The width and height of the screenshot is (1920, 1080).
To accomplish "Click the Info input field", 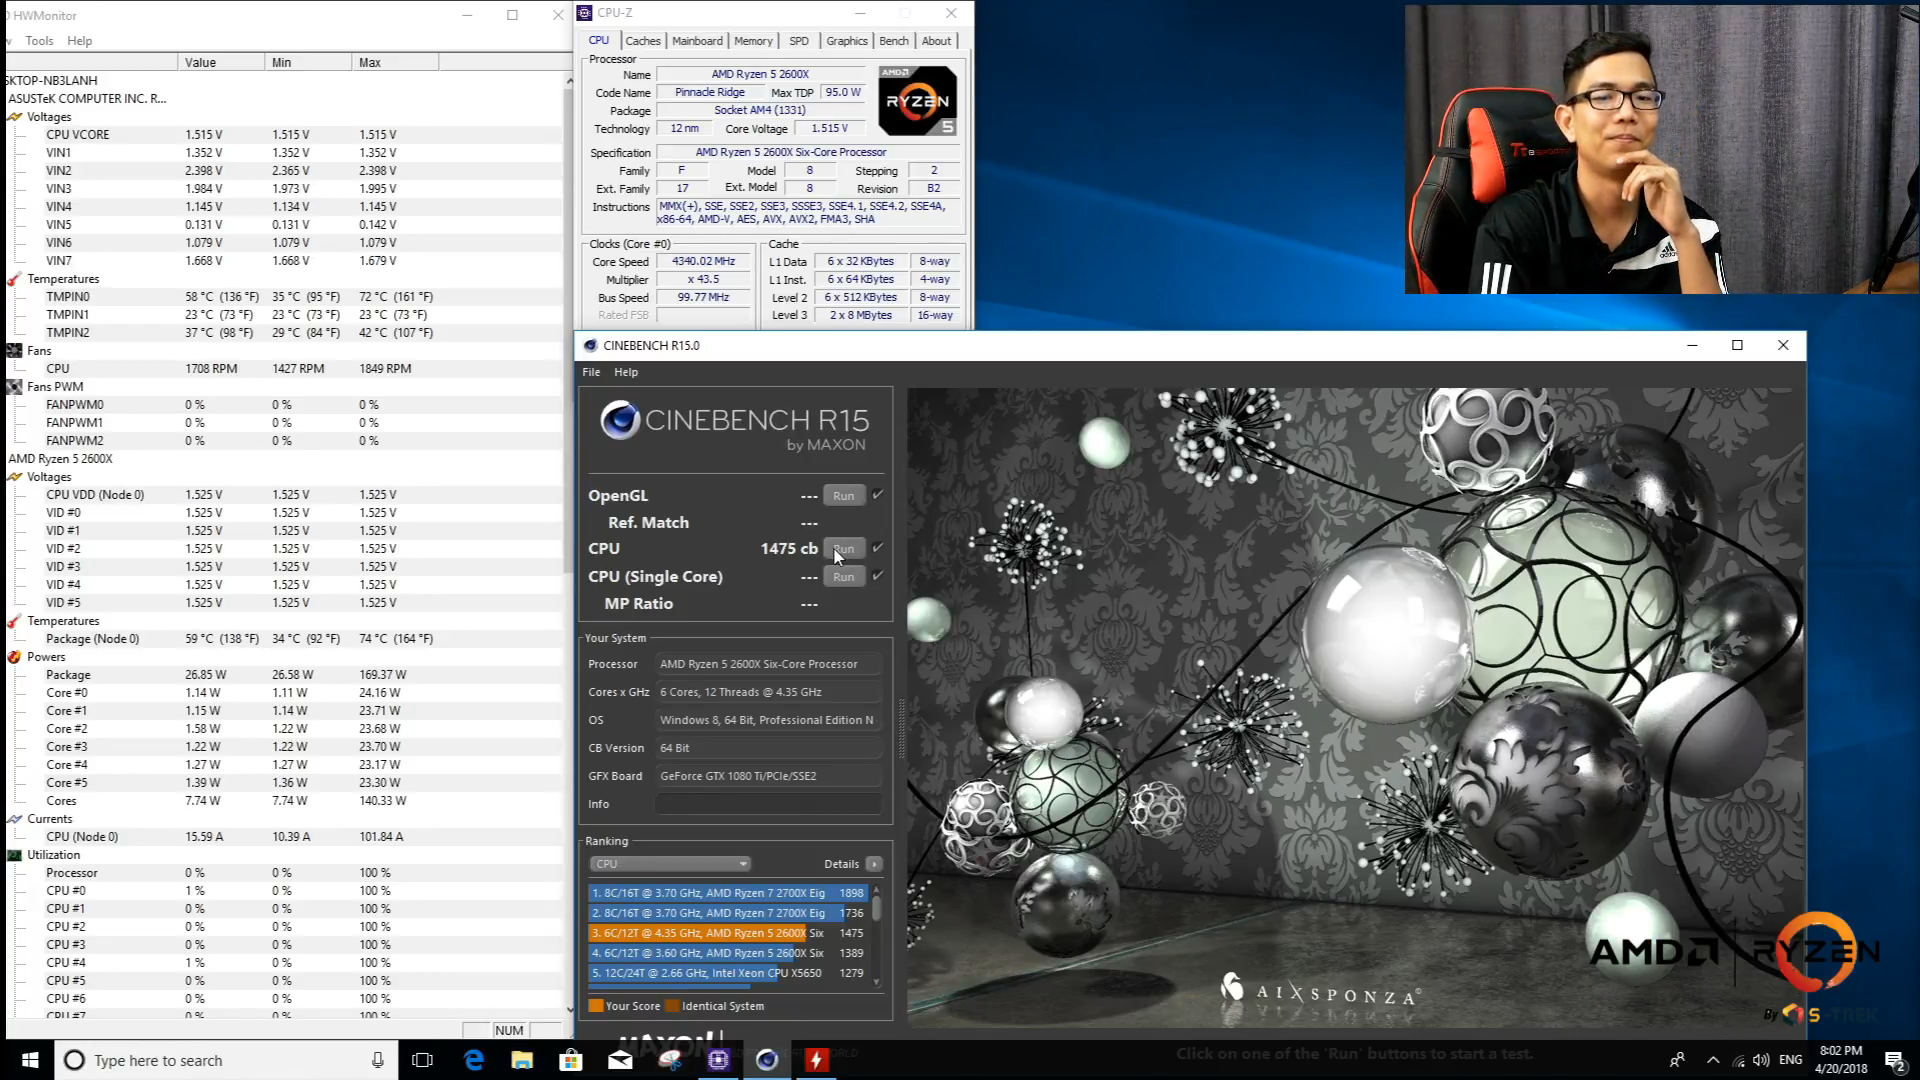I will point(768,804).
